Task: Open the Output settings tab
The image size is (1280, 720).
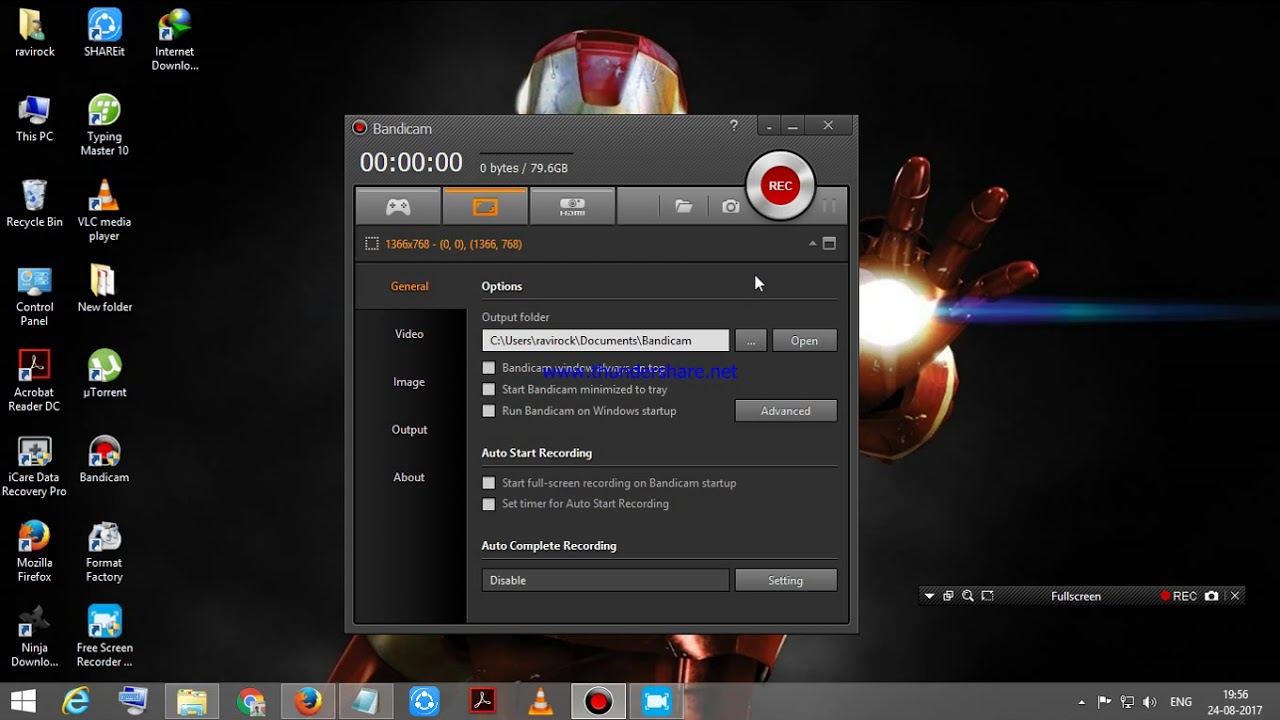Action: 409,430
